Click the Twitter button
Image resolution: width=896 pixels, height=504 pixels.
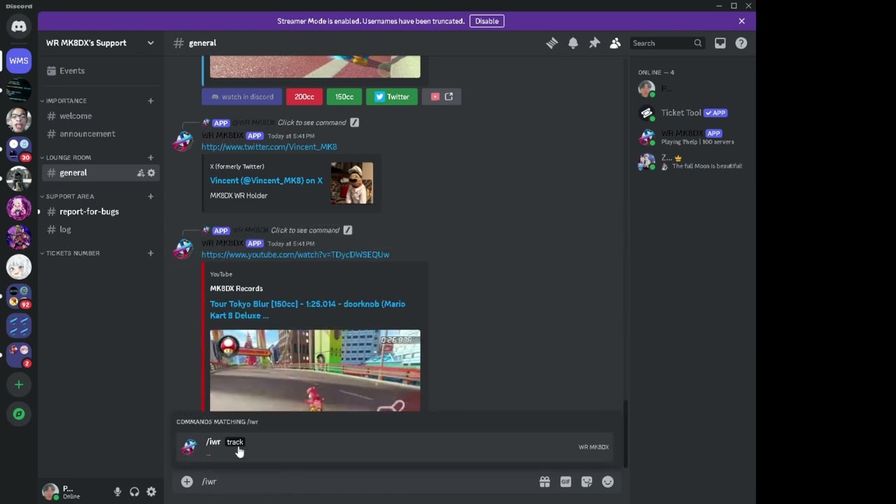[x=392, y=97]
